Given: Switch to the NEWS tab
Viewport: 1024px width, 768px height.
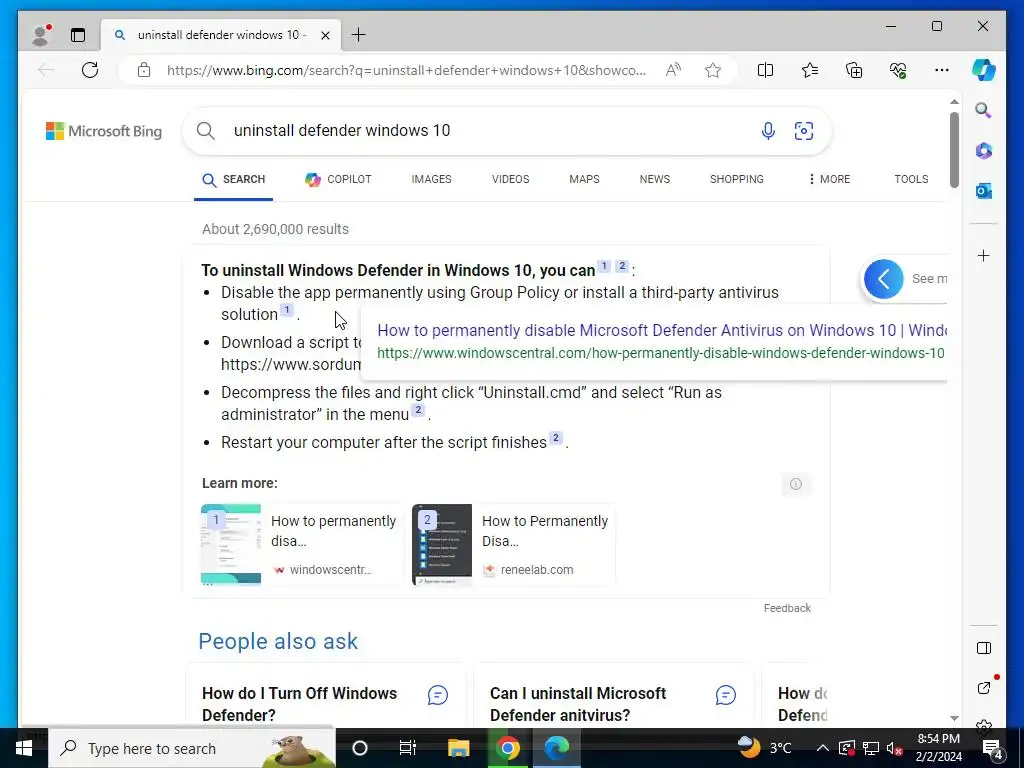Looking at the screenshot, I should click(654, 179).
